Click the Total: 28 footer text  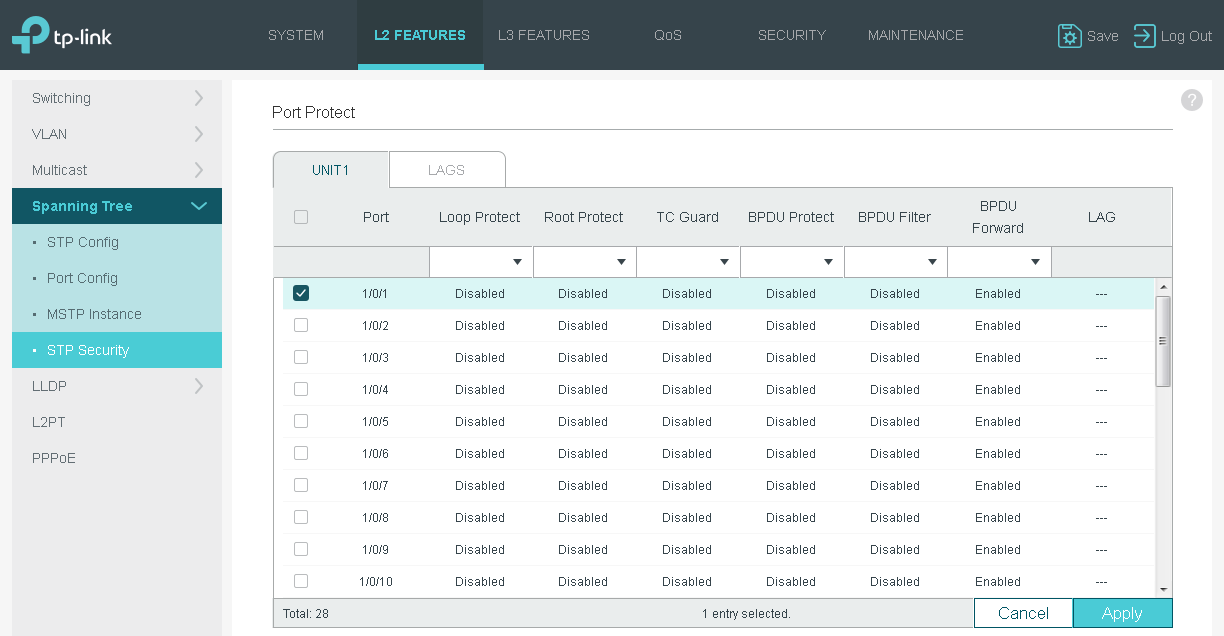click(x=306, y=614)
